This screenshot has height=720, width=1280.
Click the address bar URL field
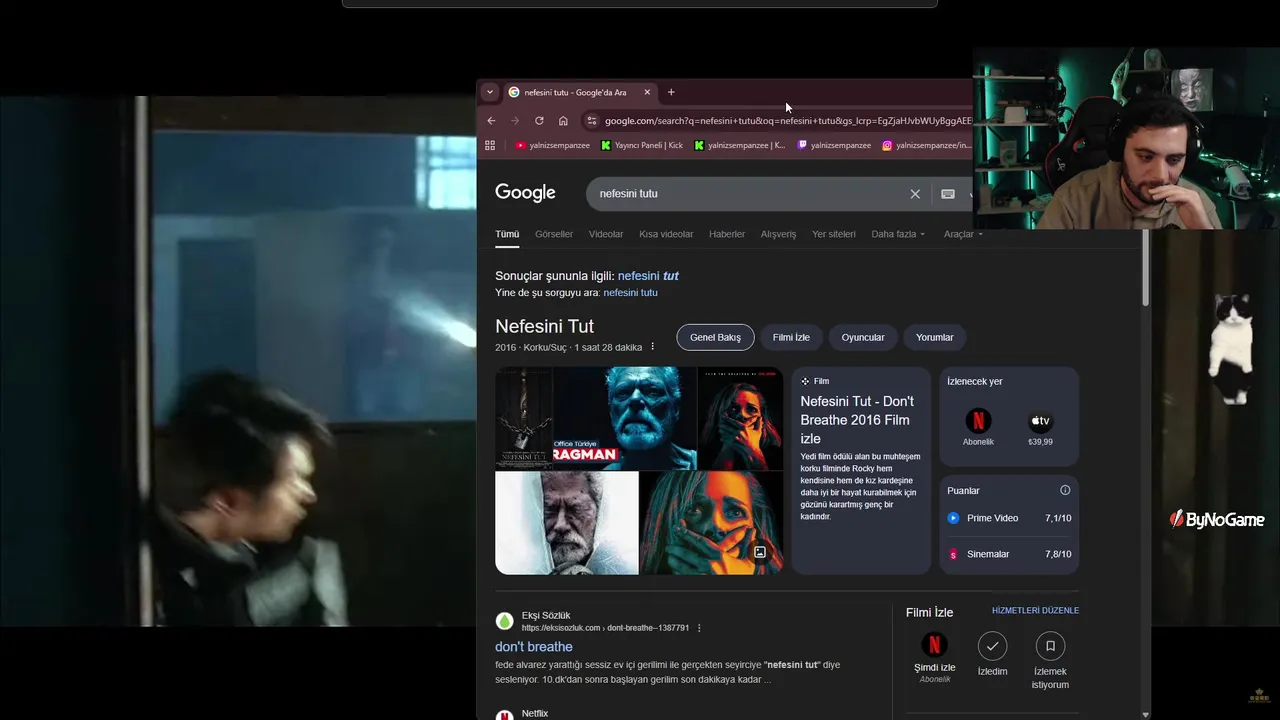click(x=787, y=121)
